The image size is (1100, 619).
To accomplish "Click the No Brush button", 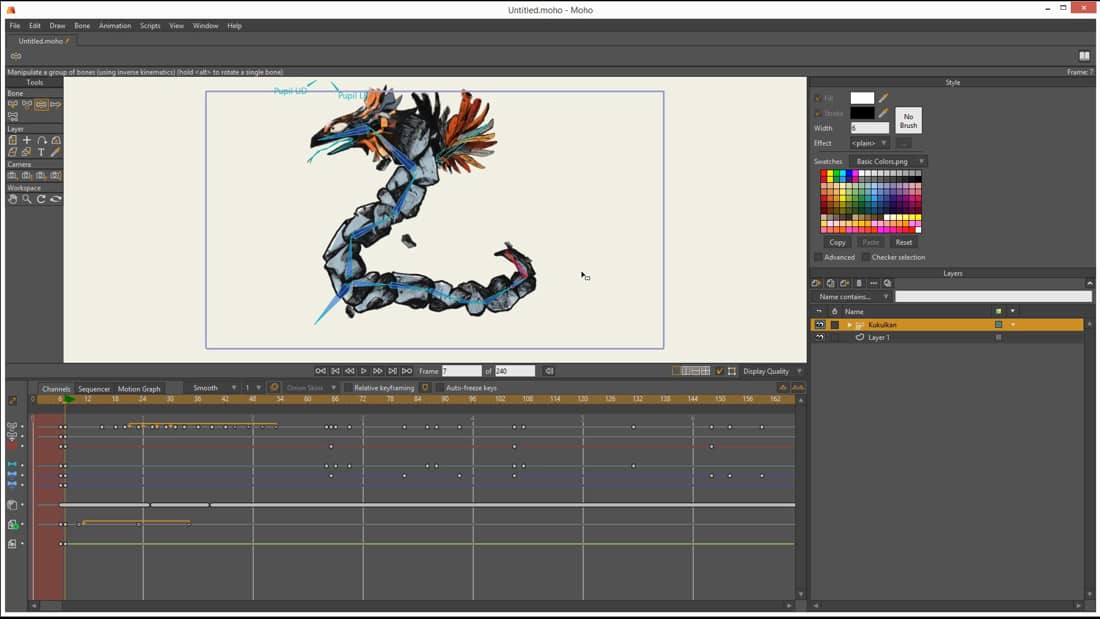I will (908, 121).
